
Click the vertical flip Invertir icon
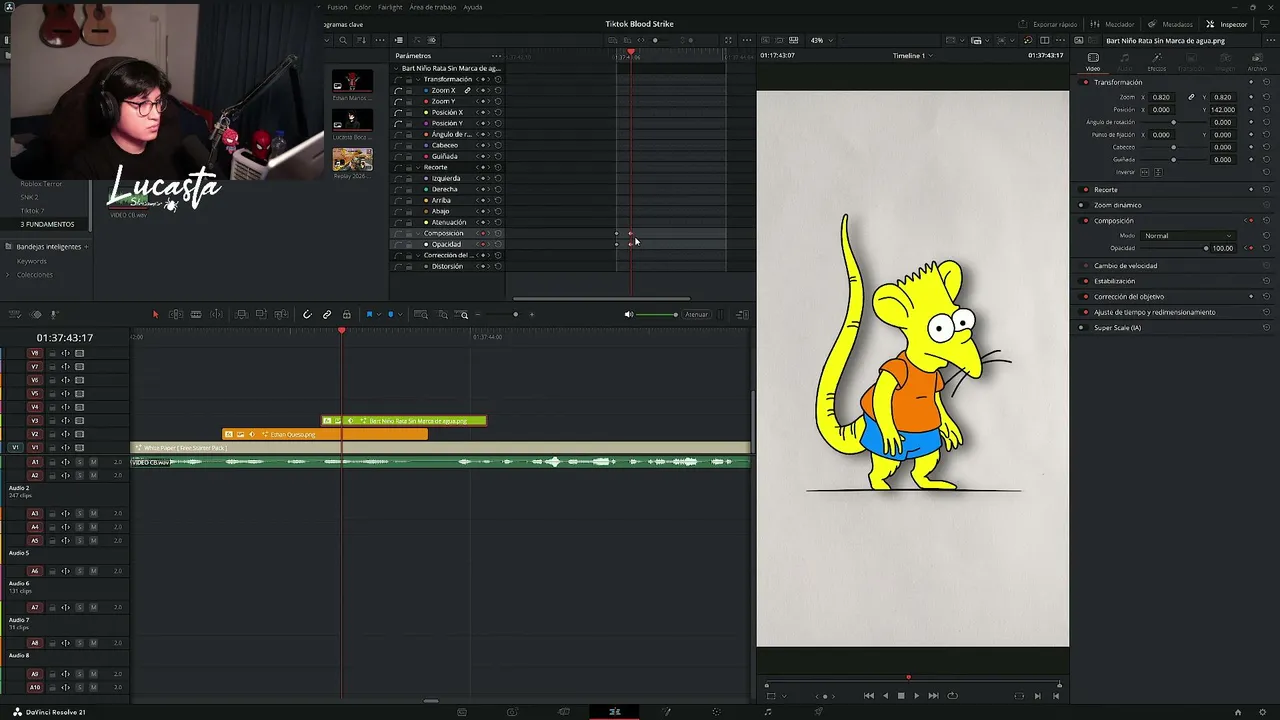click(x=1158, y=172)
